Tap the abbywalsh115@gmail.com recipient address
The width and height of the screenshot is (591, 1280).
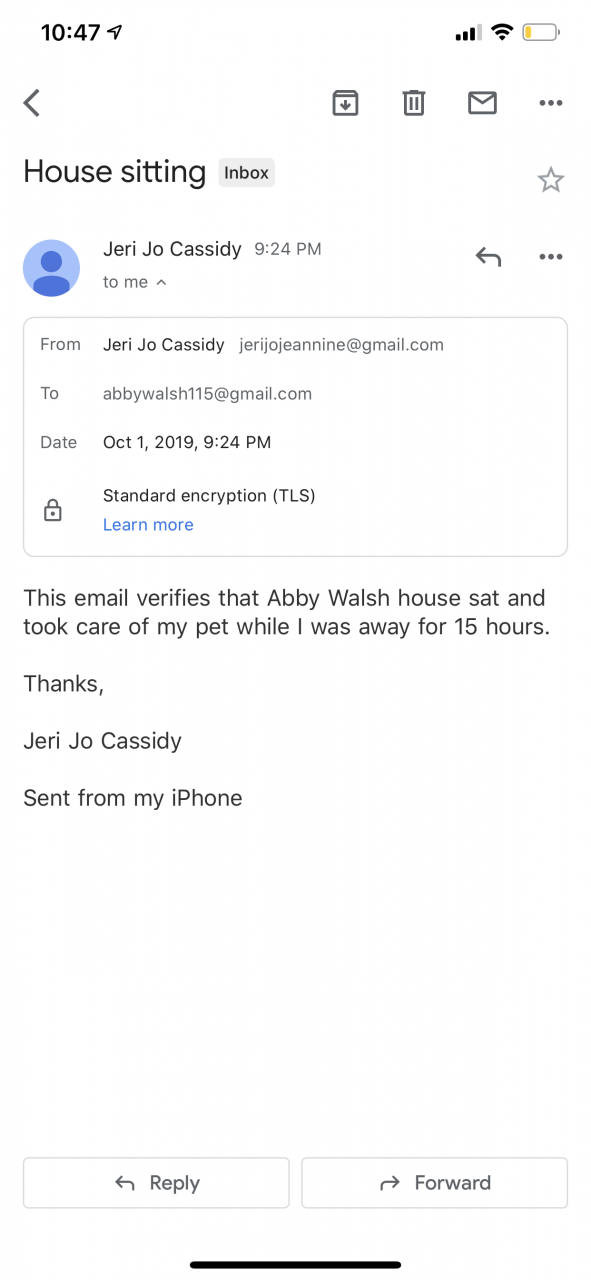pos(207,393)
